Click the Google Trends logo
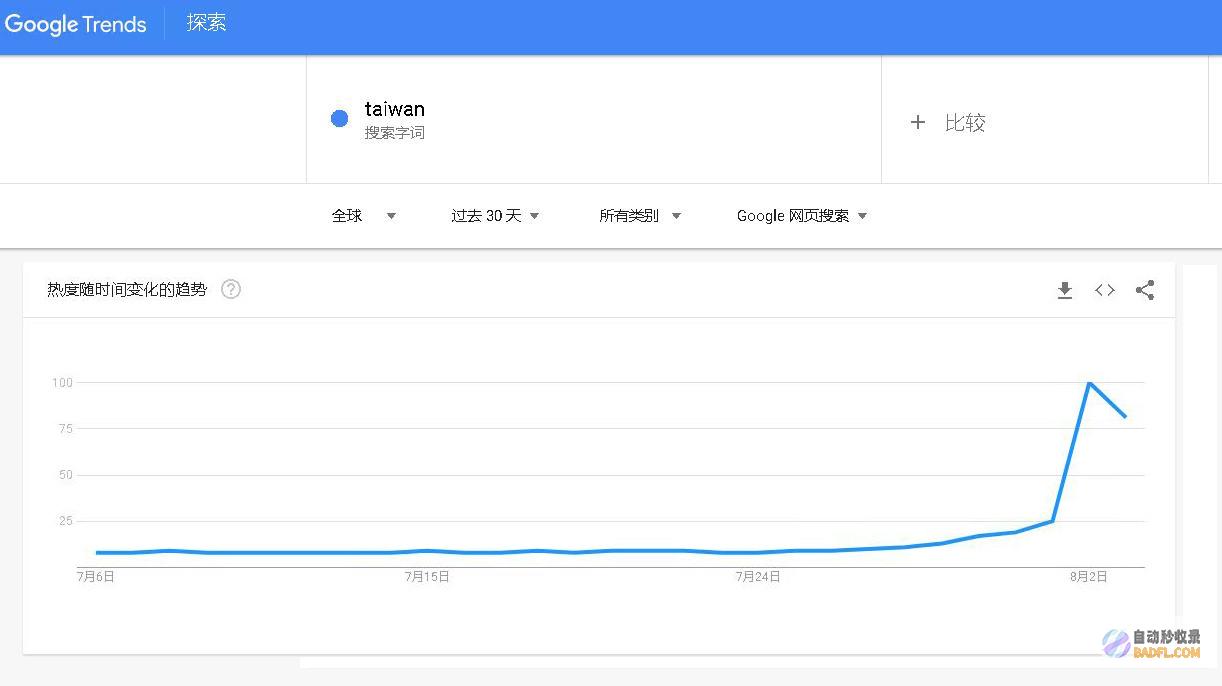Image resolution: width=1222 pixels, height=686 pixels. point(76,24)
